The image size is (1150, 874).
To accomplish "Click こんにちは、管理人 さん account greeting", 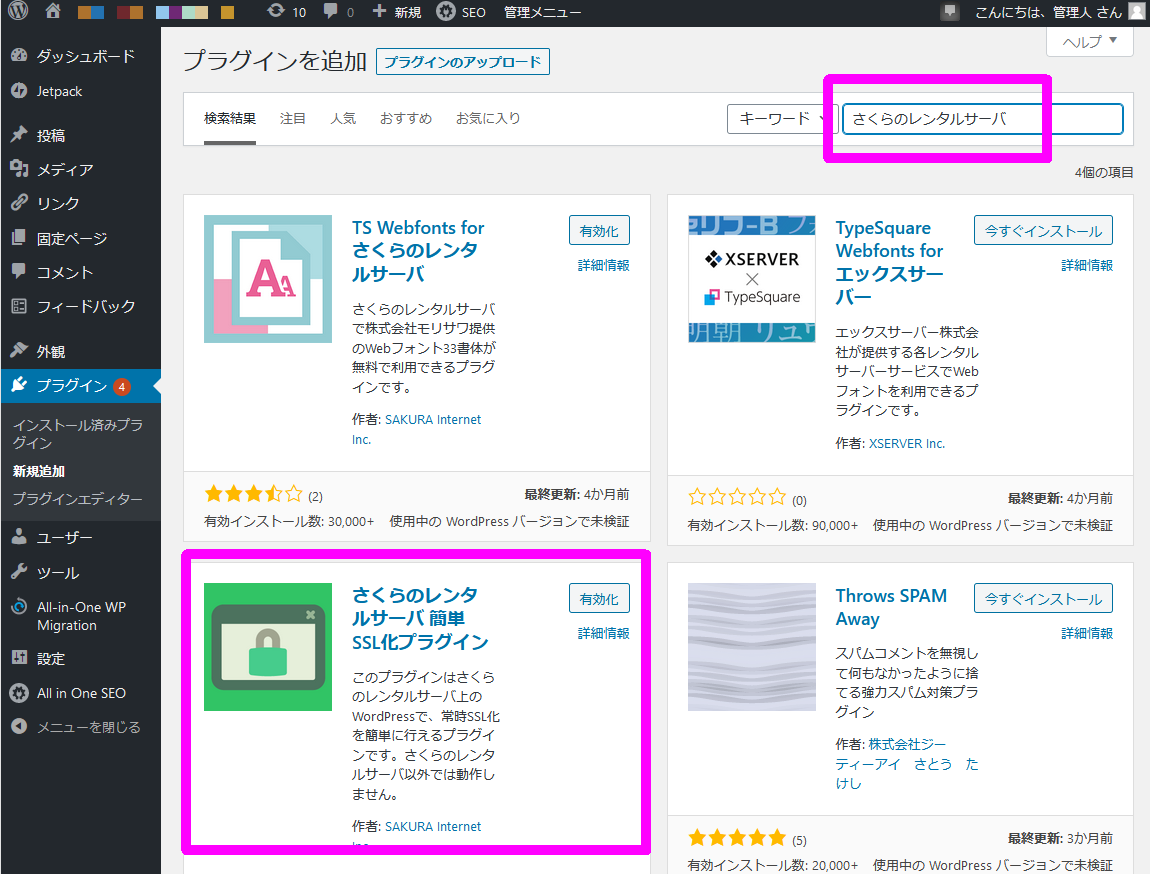I will click(x=1048, y=12).
